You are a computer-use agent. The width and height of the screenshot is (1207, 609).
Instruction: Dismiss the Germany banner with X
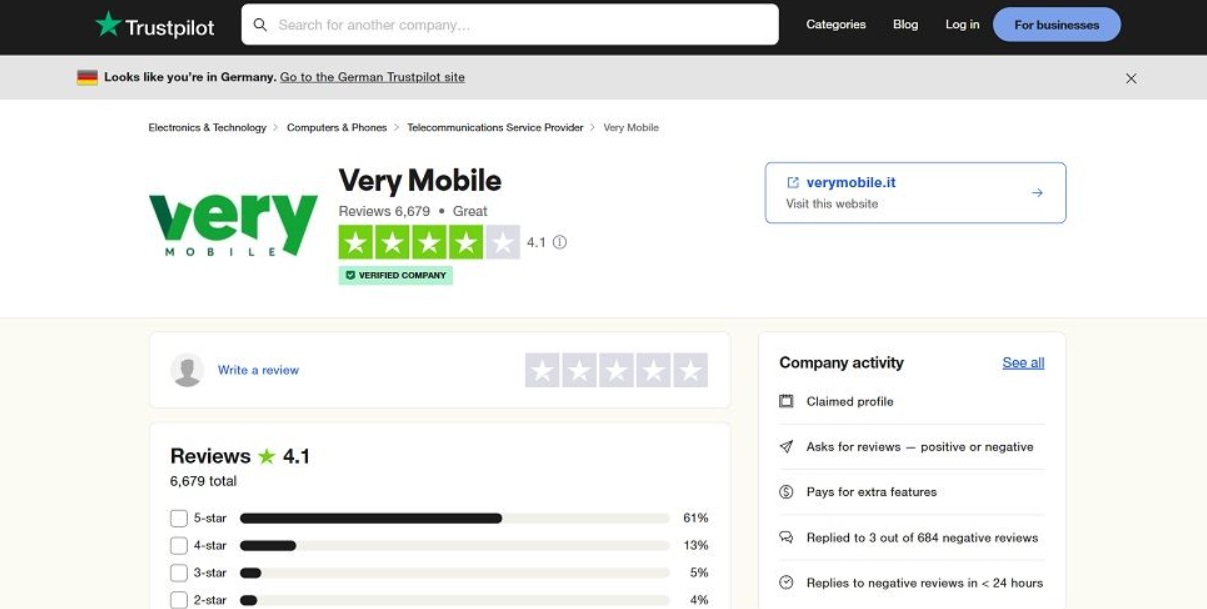point(1131,78)
